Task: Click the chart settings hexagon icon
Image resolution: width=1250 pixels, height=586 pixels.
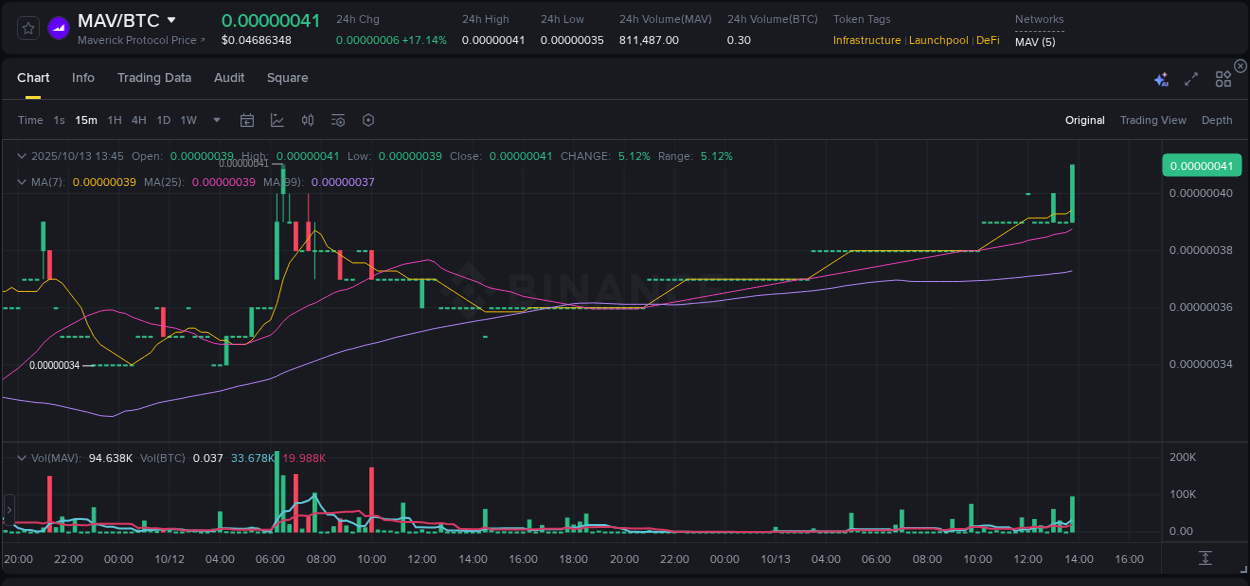Action: pos(368,120)
